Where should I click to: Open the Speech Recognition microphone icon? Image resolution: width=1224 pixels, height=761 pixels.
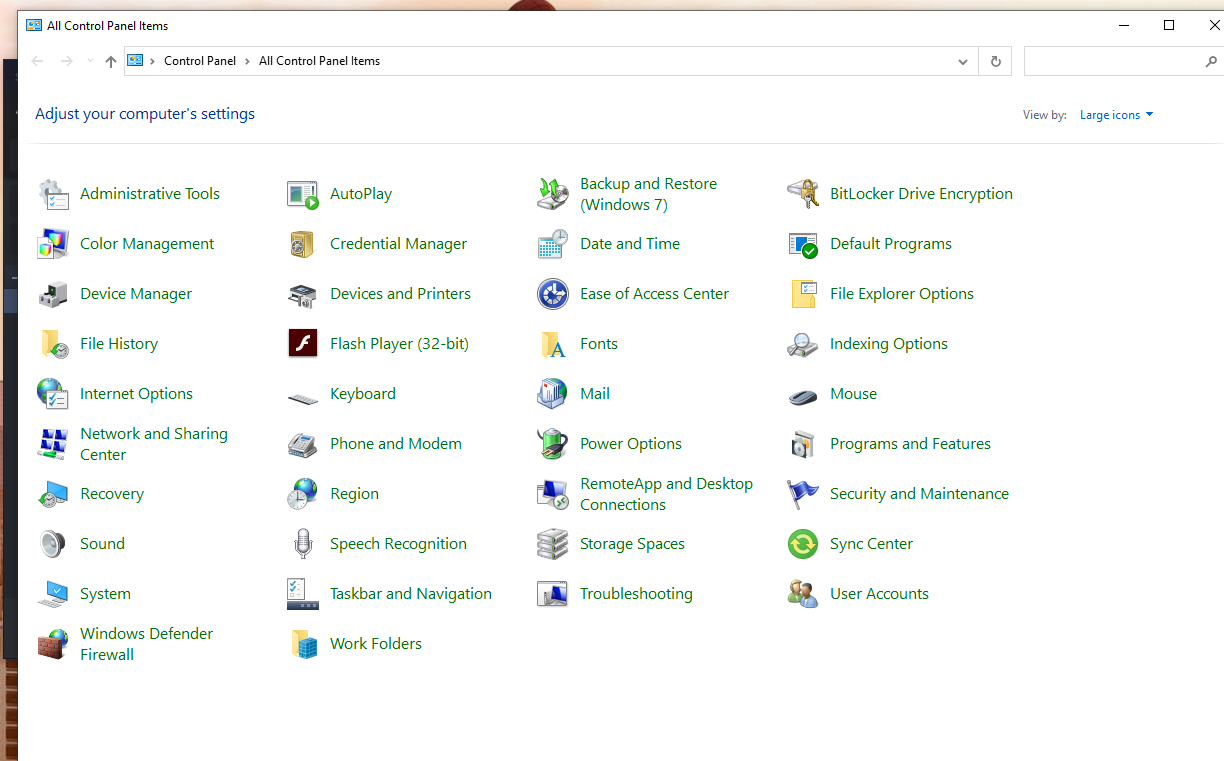pyautogui.click(x=303, y=544)
